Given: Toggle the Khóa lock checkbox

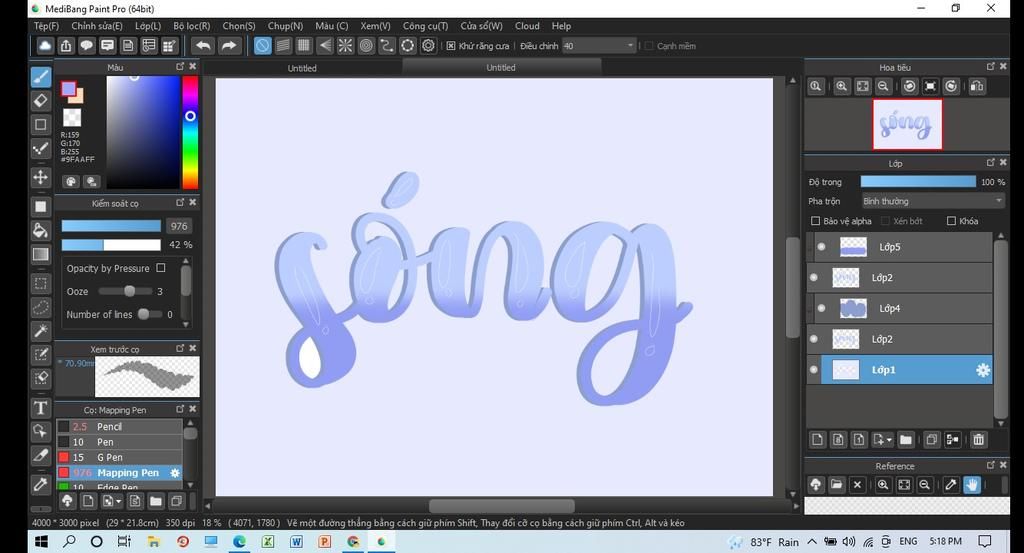Looking at the screenshot, I should [951, 221].
